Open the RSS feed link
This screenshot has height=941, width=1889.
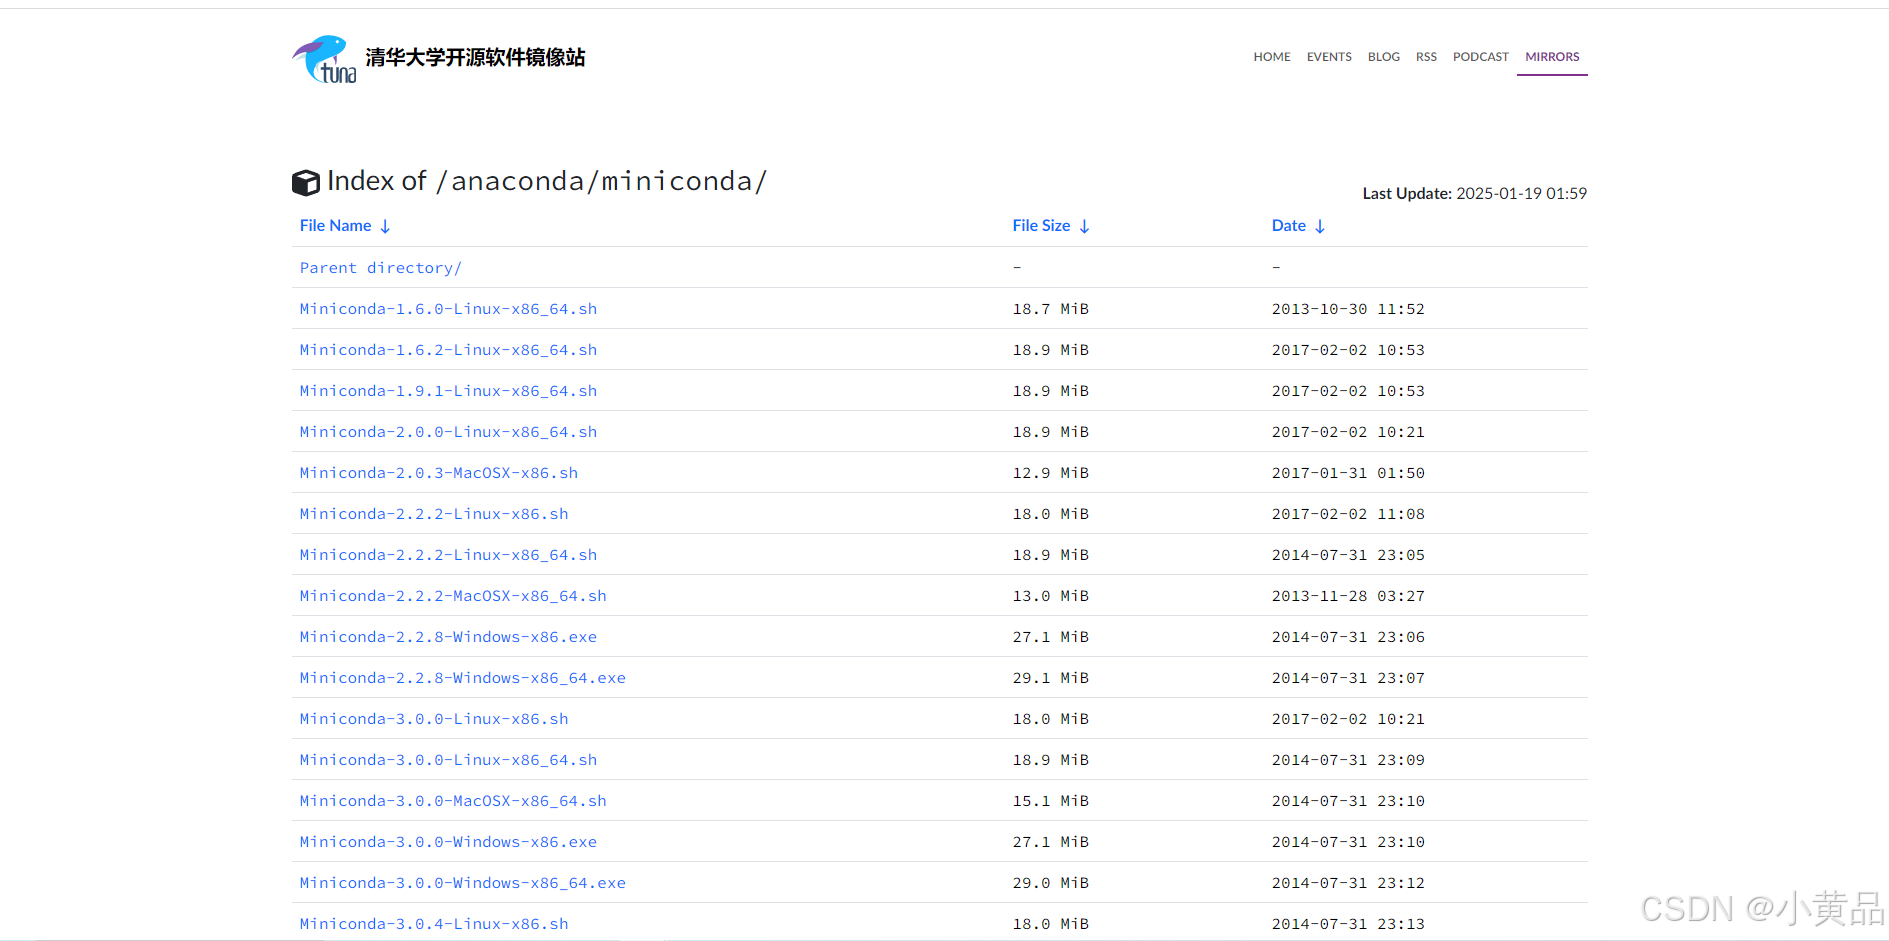pos(1426,57)
